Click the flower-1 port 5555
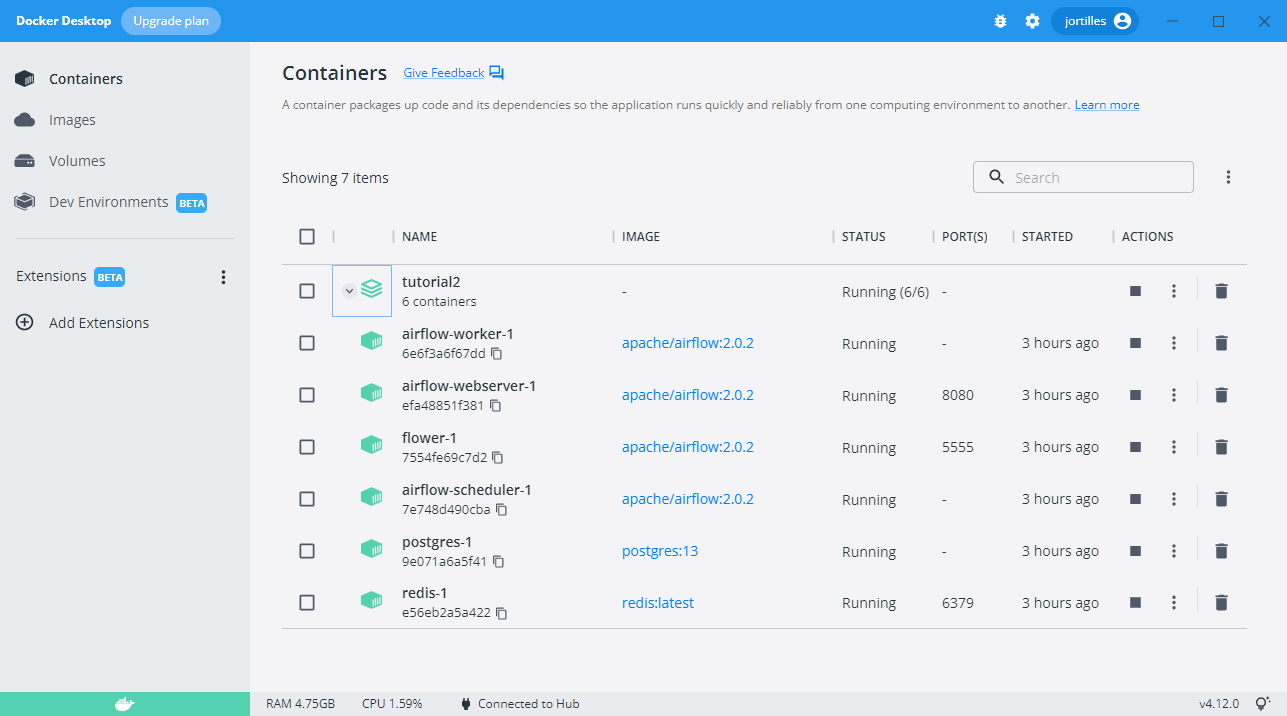 pyautogui.click(x=958, y=447)
